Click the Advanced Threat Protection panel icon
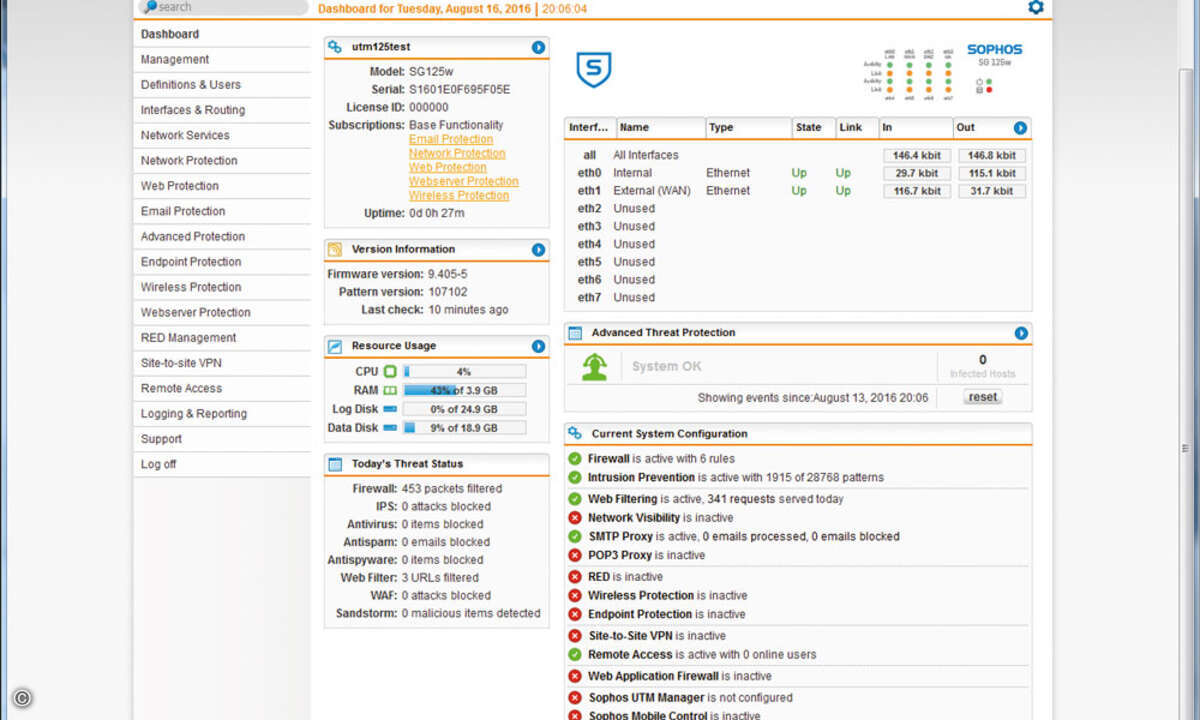Screen dimensions: 1200x720 click(575, 333)
